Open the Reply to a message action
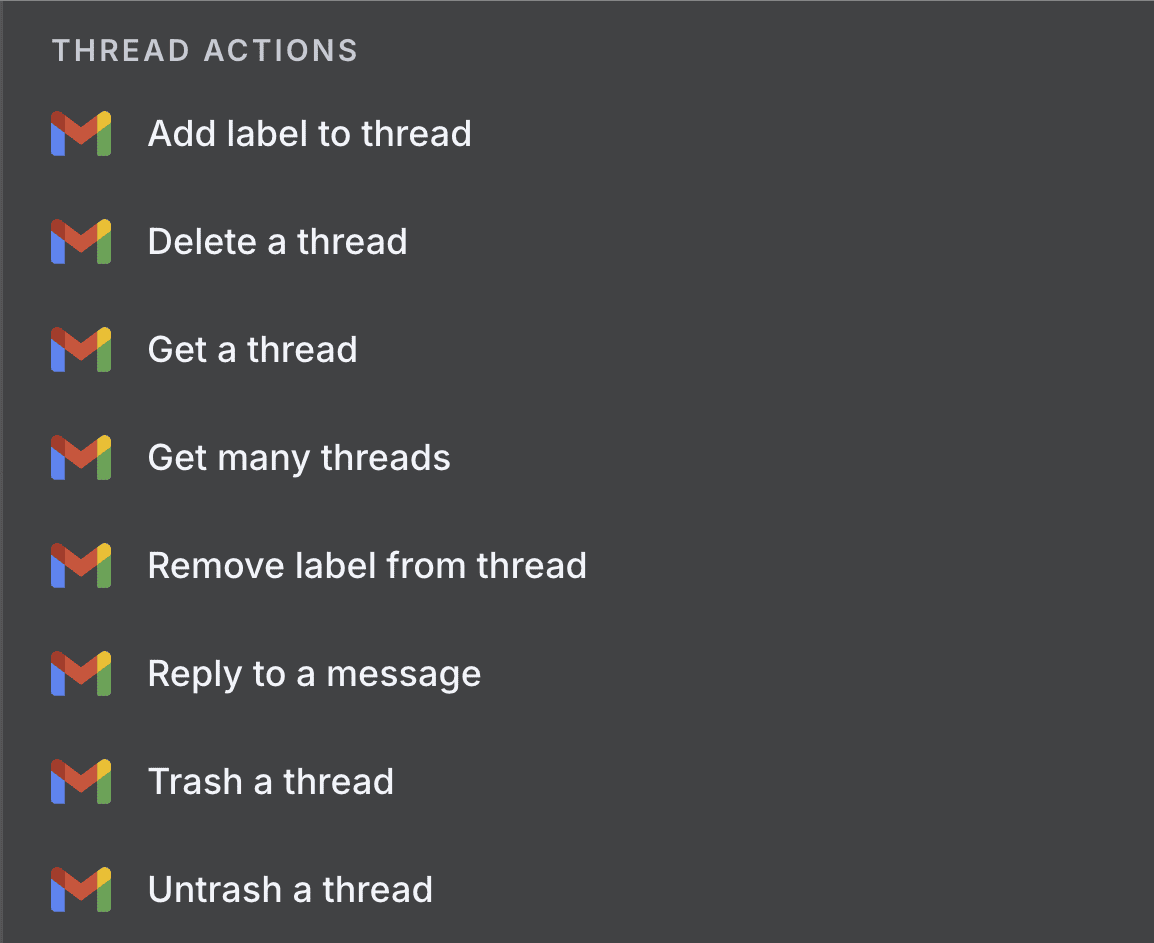1154x943 pixels. [314, 673]
